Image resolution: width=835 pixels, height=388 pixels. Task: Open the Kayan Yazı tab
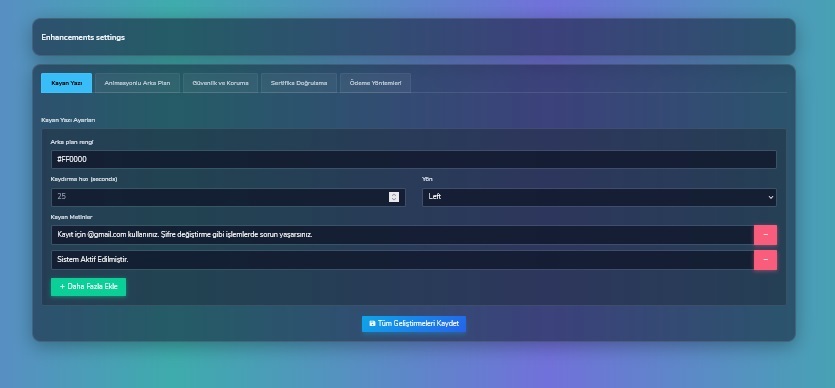click(67, 83)
